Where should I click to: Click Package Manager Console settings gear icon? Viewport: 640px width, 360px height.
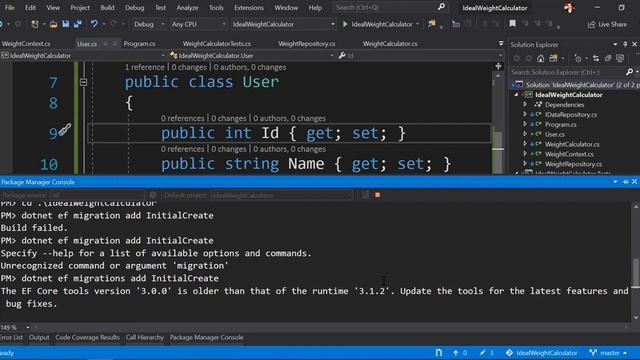[x=153, y=195]
